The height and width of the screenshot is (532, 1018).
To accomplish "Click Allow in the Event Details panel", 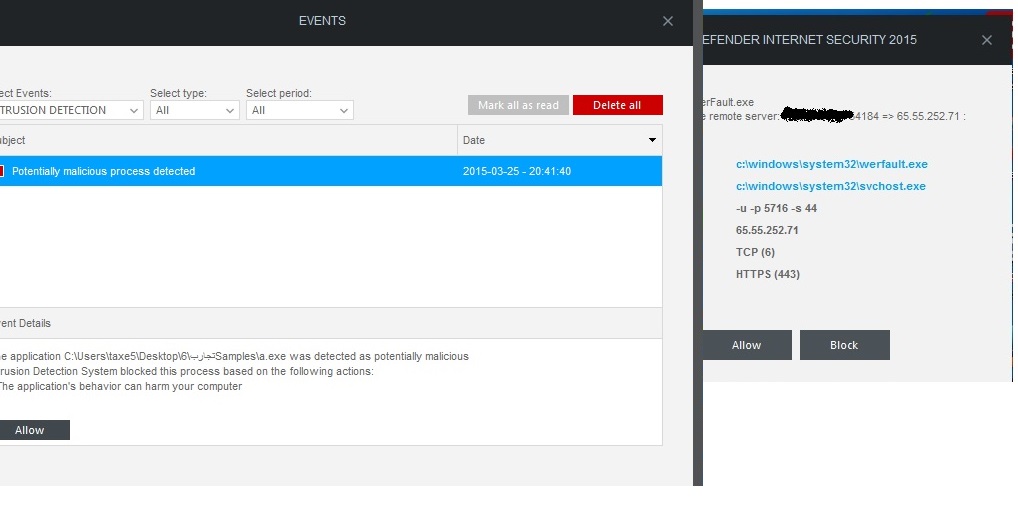I will point(34,430).
